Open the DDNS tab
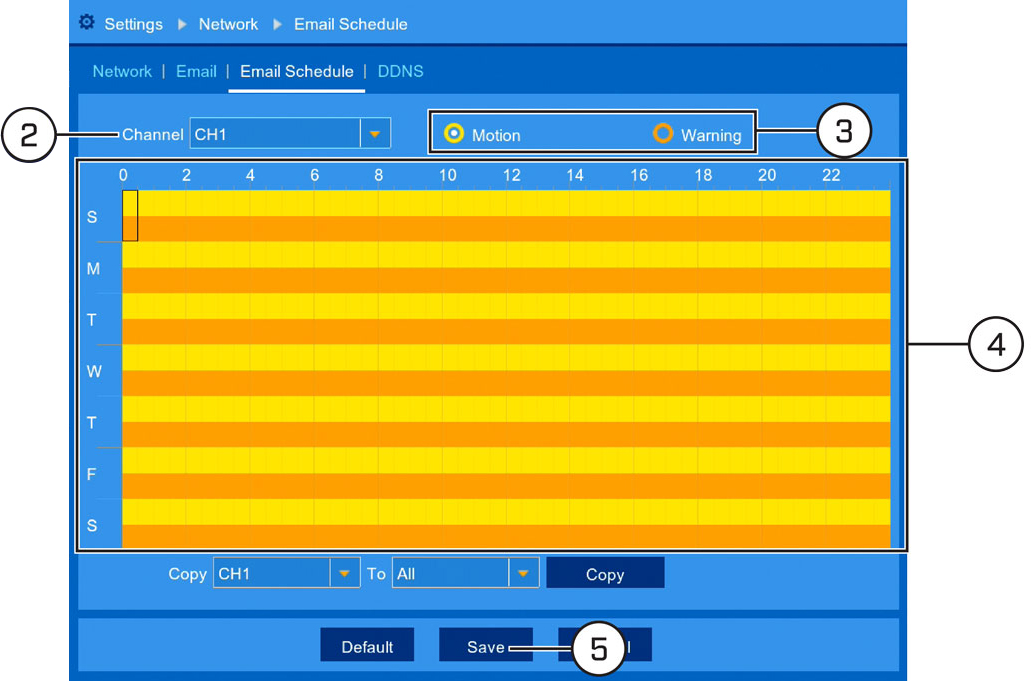 [400, 71]
